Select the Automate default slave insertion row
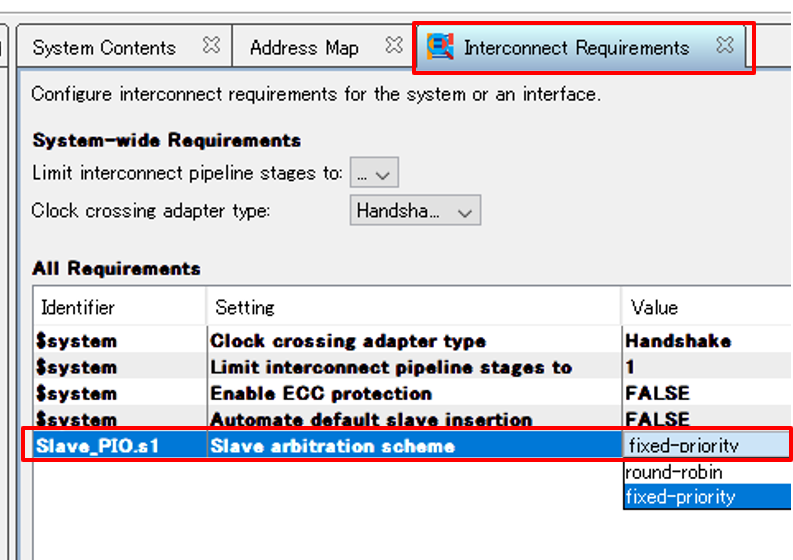This screenshot has width=793, height=560. click(x=371, y=419)
